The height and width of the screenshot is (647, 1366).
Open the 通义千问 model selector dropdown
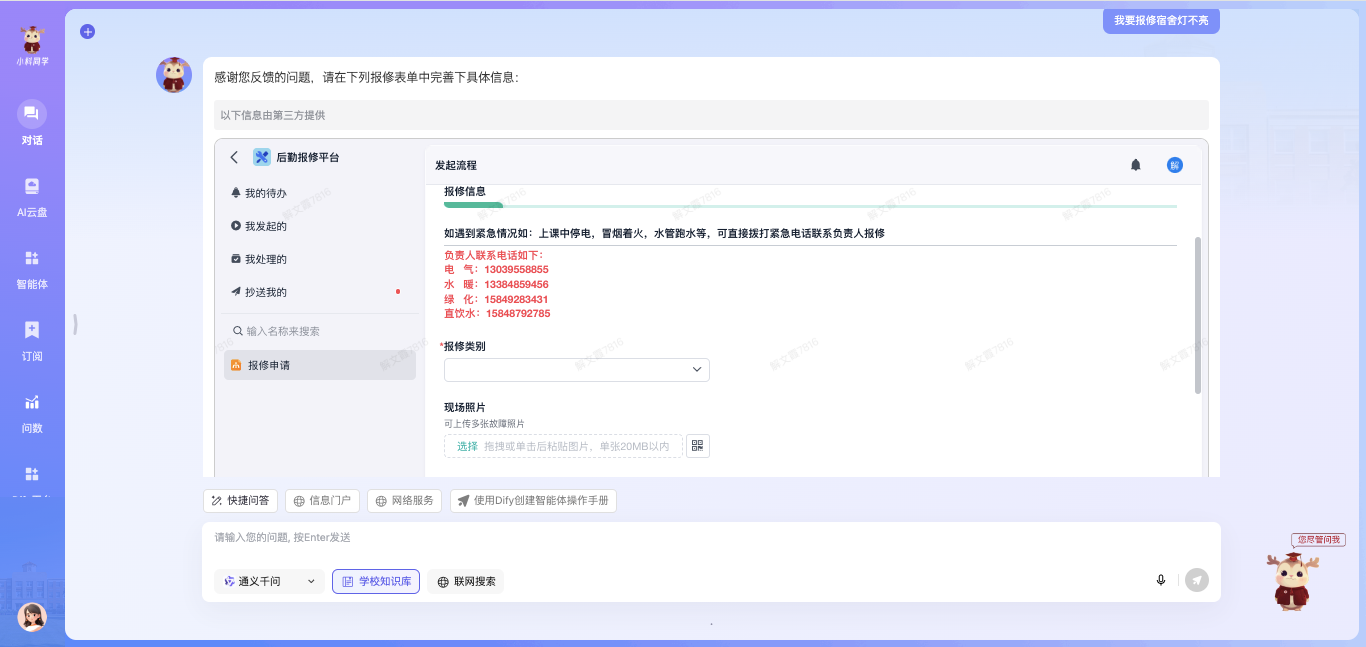pos(269,581)
